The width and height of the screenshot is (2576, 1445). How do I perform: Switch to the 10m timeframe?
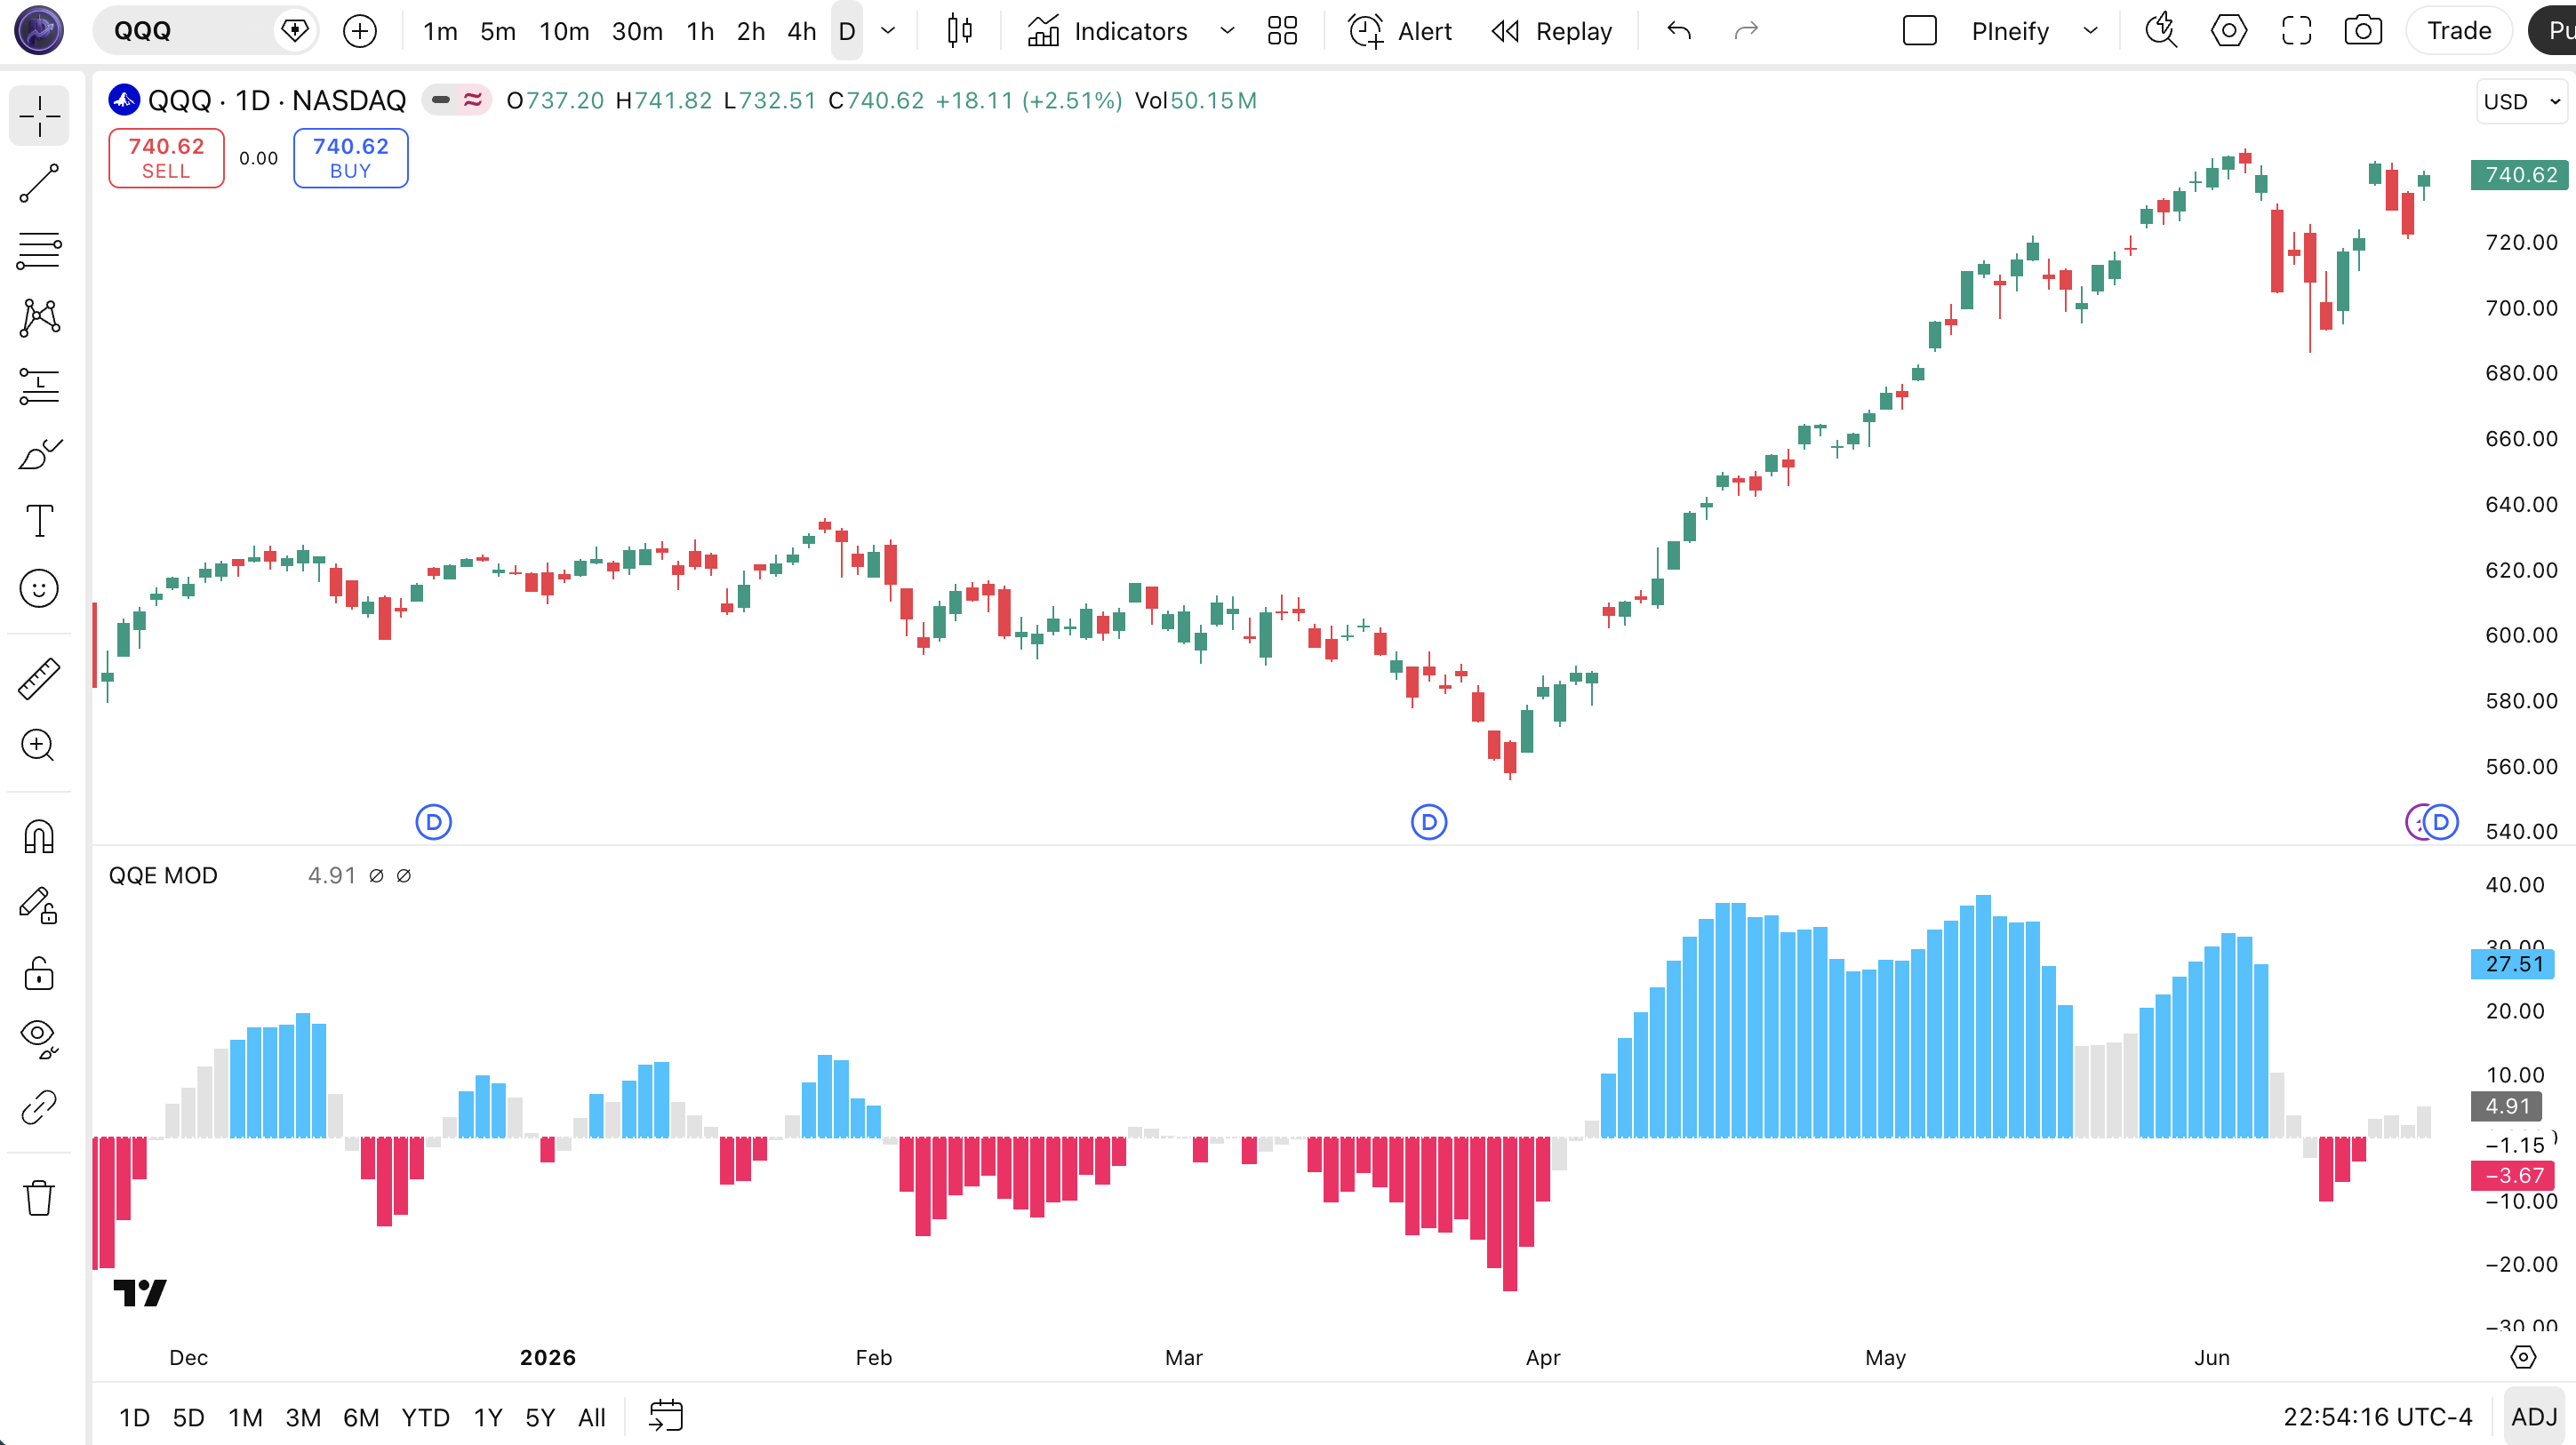tap(565, 31)
